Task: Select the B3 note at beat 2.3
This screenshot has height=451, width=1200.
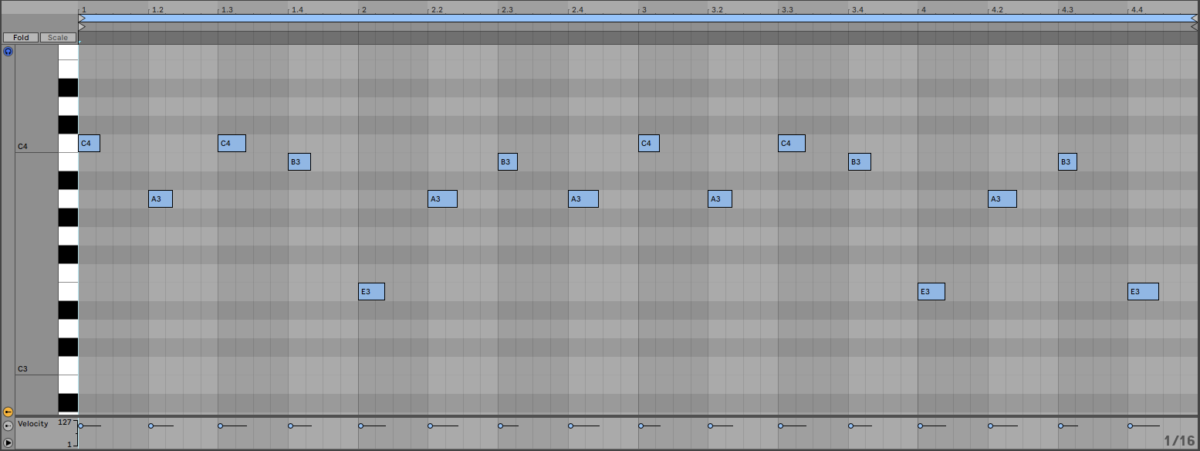Action: [507, 161]
